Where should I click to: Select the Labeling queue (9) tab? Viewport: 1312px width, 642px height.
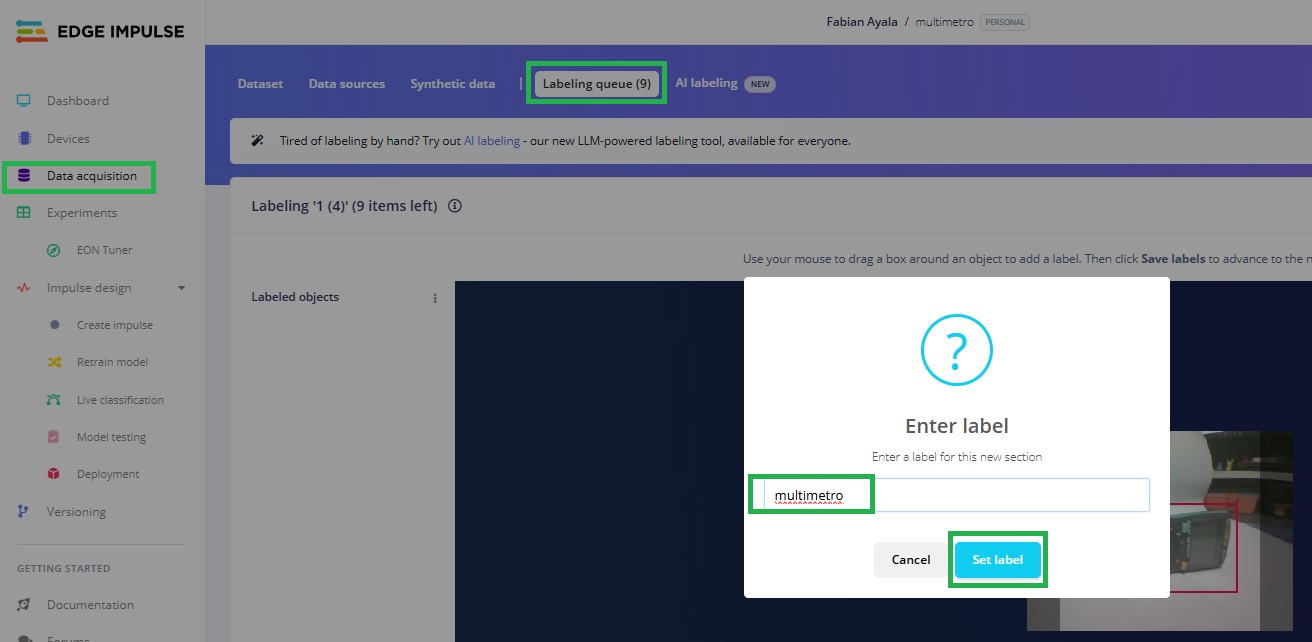(597, 84)
